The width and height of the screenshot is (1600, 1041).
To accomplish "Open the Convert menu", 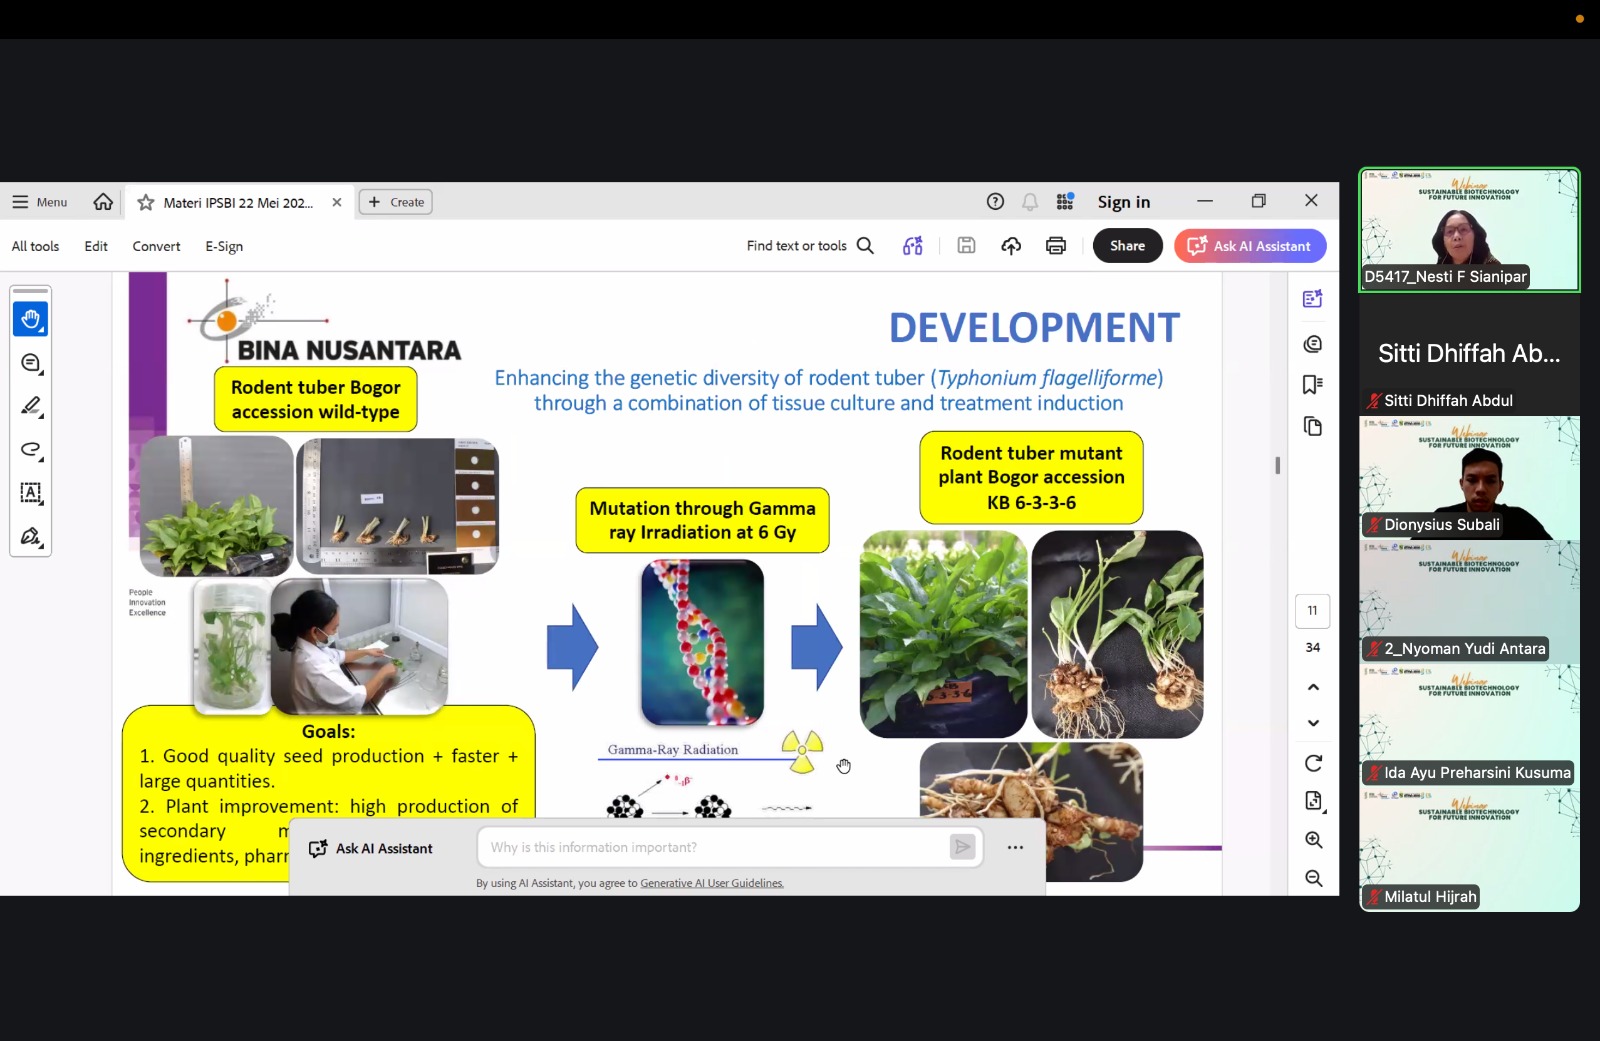I will point(156,246).
